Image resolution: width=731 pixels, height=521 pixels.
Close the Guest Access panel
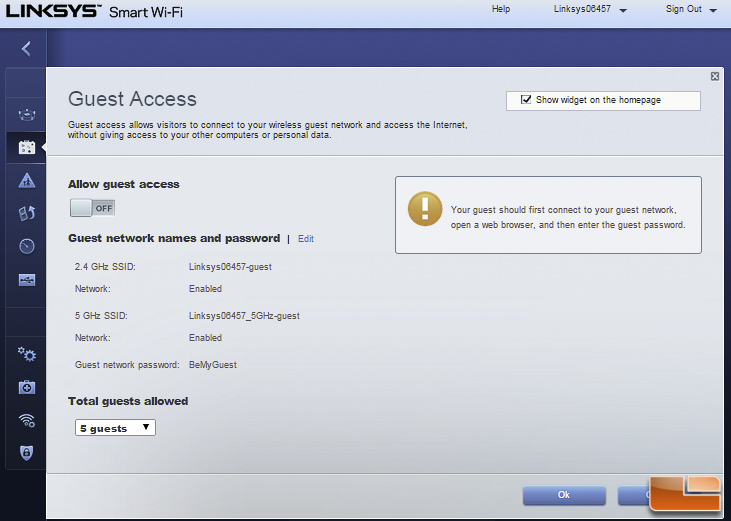click(715, 76)
